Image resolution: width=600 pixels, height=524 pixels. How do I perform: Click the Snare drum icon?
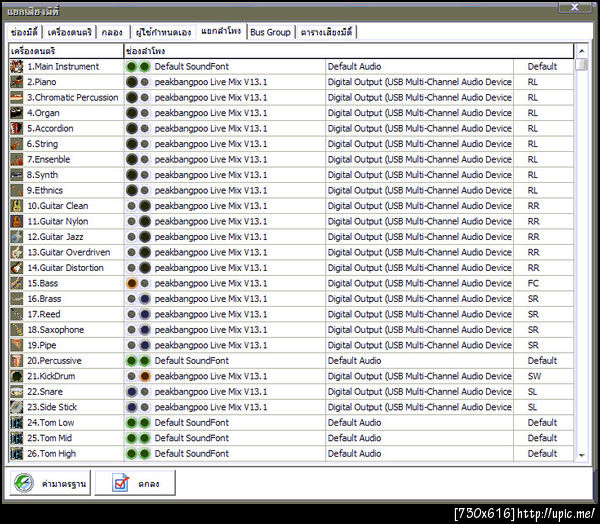click(x=16, y=392)
